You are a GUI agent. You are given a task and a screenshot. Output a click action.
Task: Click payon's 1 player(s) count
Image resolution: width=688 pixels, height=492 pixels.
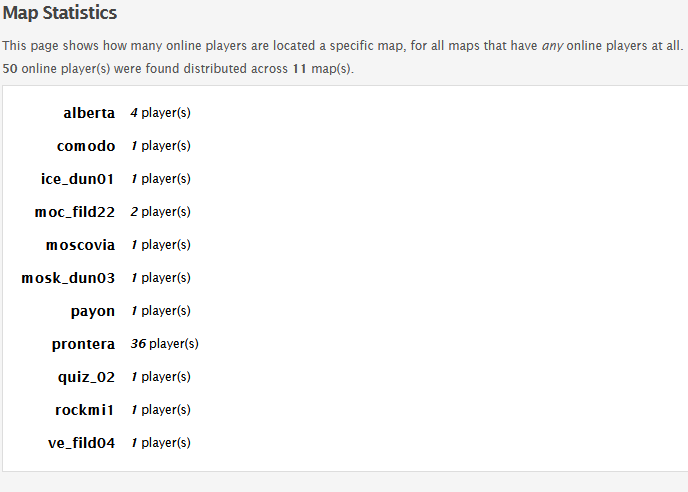tap(161, 311)
